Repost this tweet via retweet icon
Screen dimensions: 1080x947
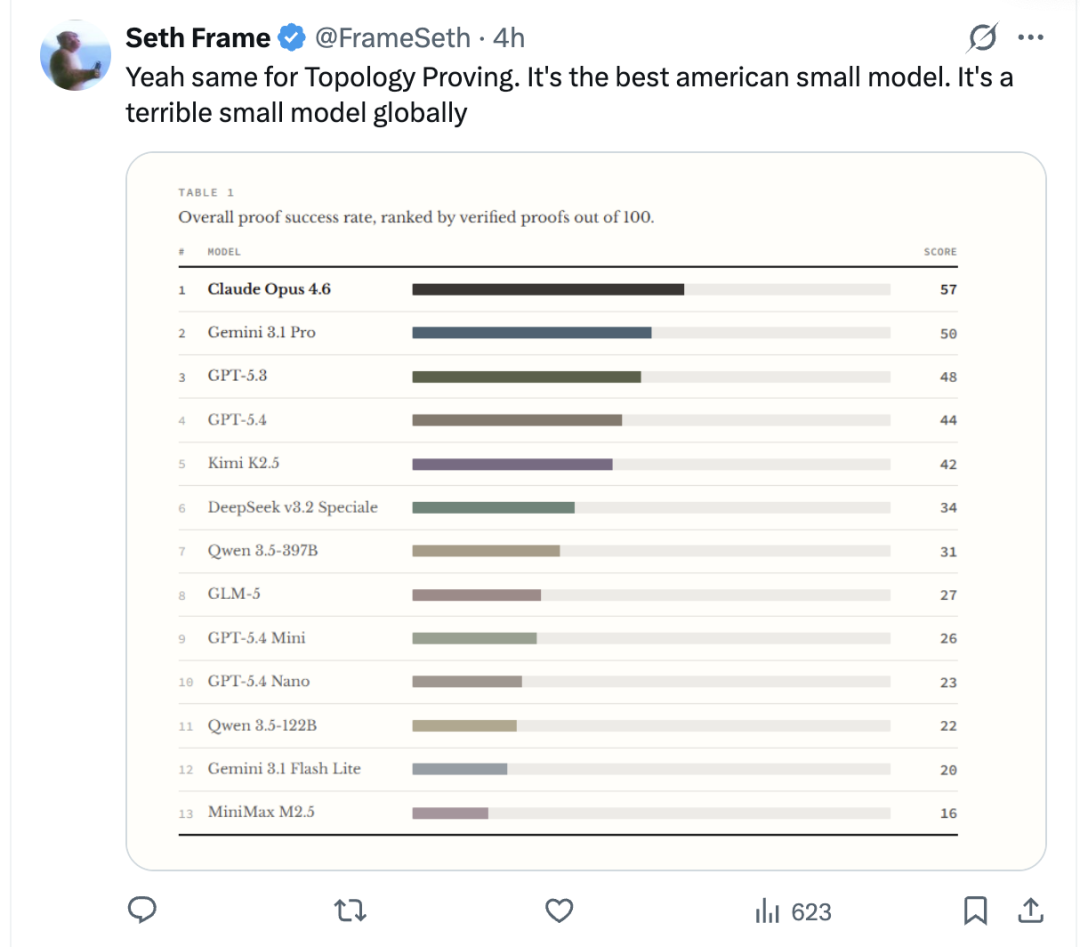click(350, 909)
